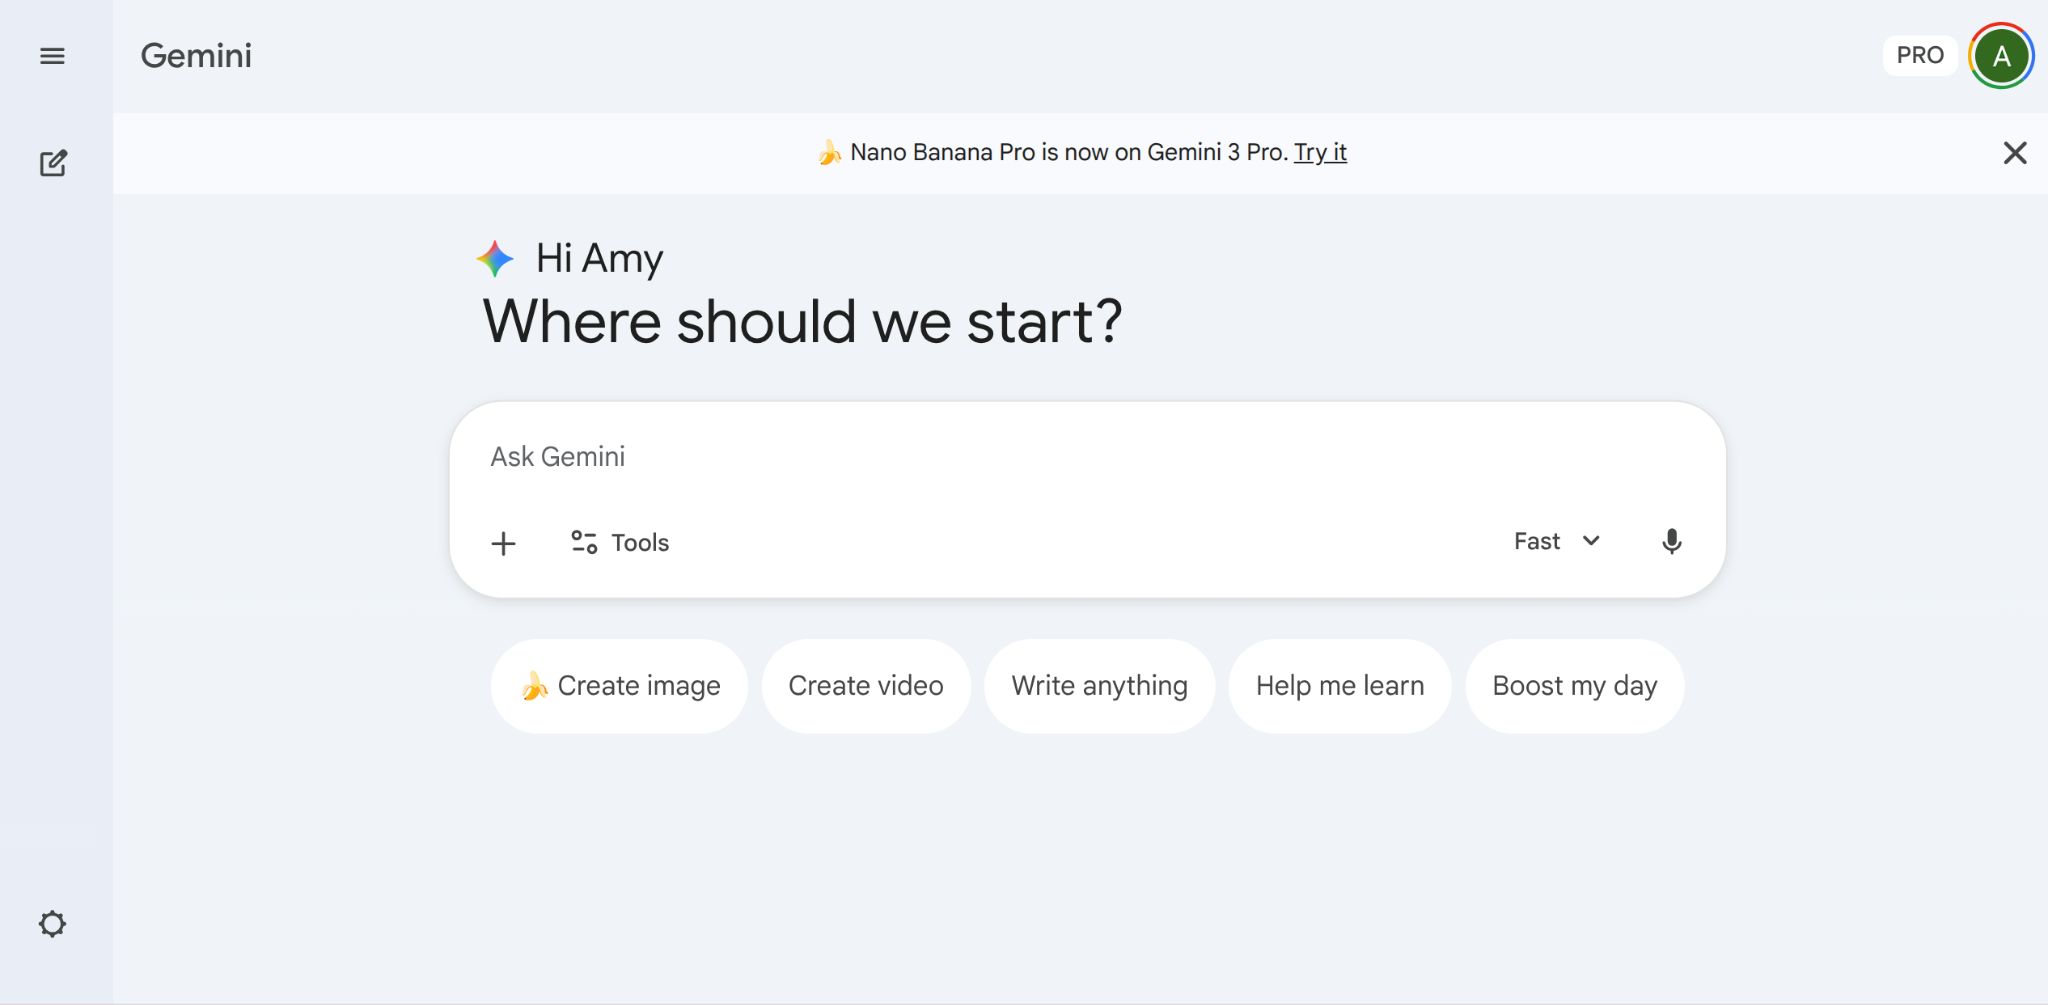Click the Gemini logo title
The width and height of the screenshot is (2048, 1005).
coord(196,56)
